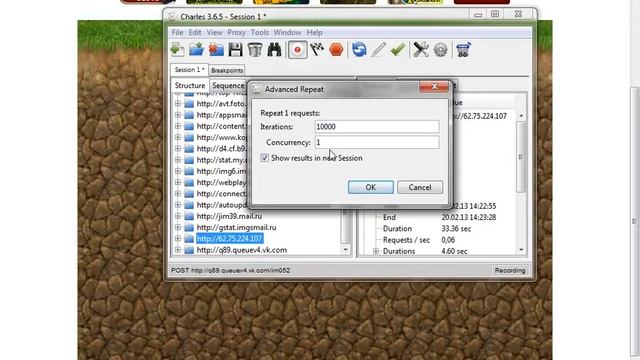Click the Duration value 33.36 sec
The height and width of the screenshot is (360, 640).
[456, 229]
